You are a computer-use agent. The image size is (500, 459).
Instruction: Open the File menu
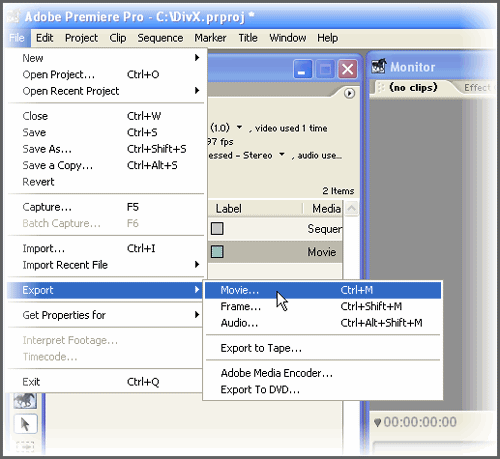17,38
